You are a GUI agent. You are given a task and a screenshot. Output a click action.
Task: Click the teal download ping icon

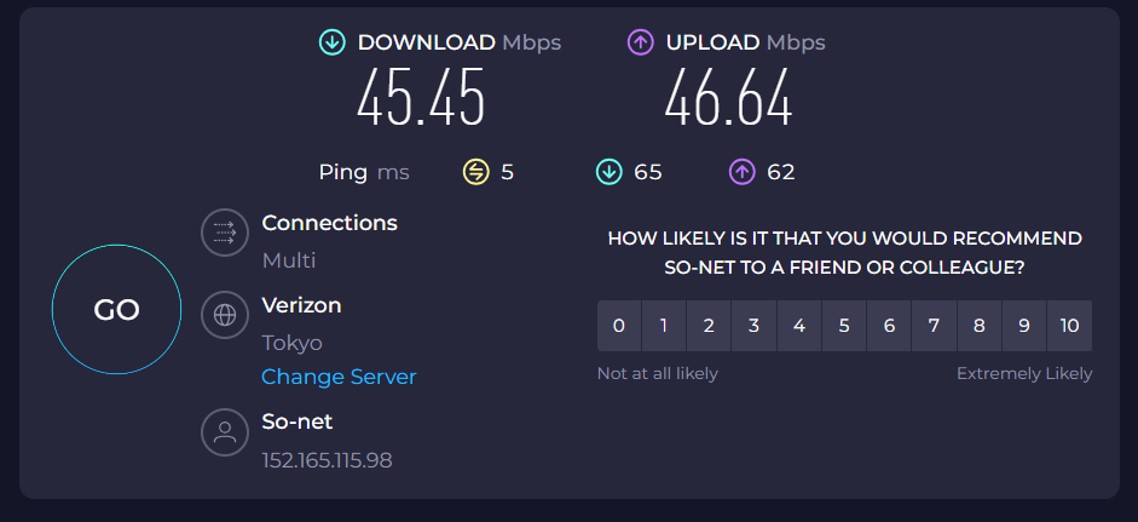[609, 172]
